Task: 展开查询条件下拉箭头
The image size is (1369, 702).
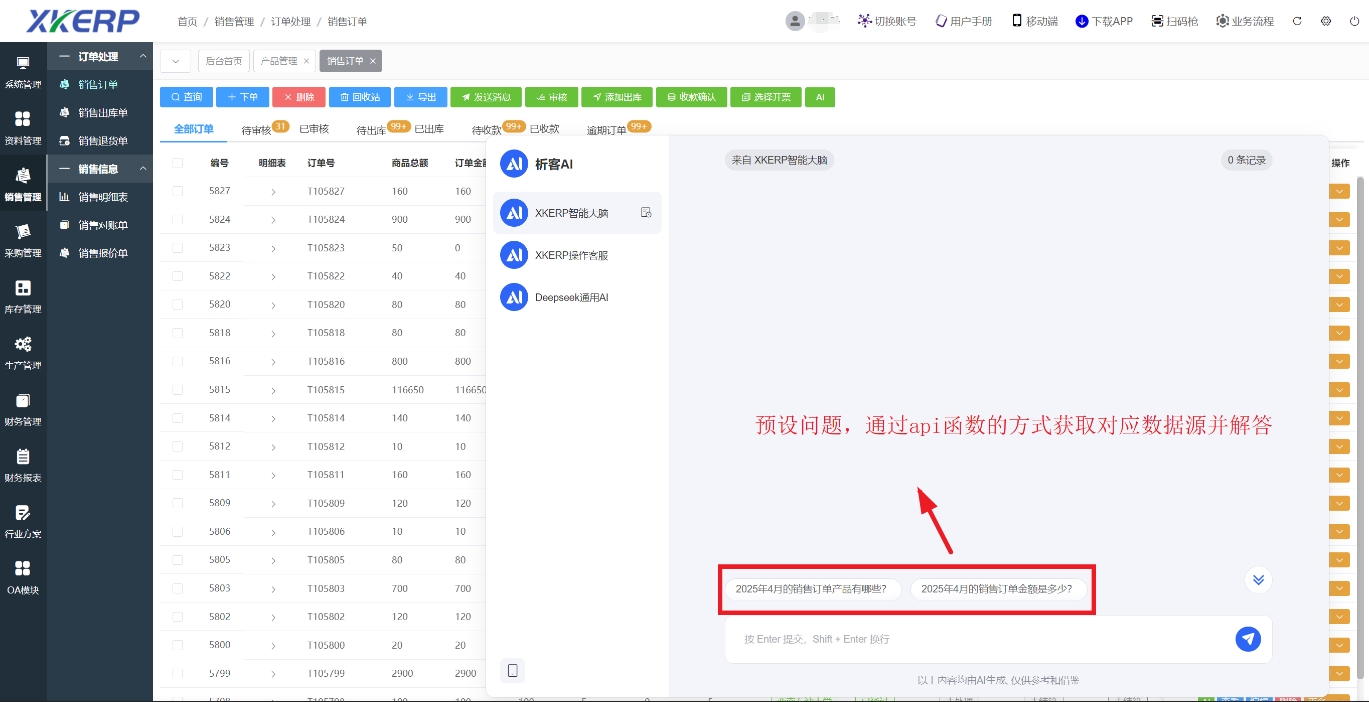Action: (x=175, y=60)
